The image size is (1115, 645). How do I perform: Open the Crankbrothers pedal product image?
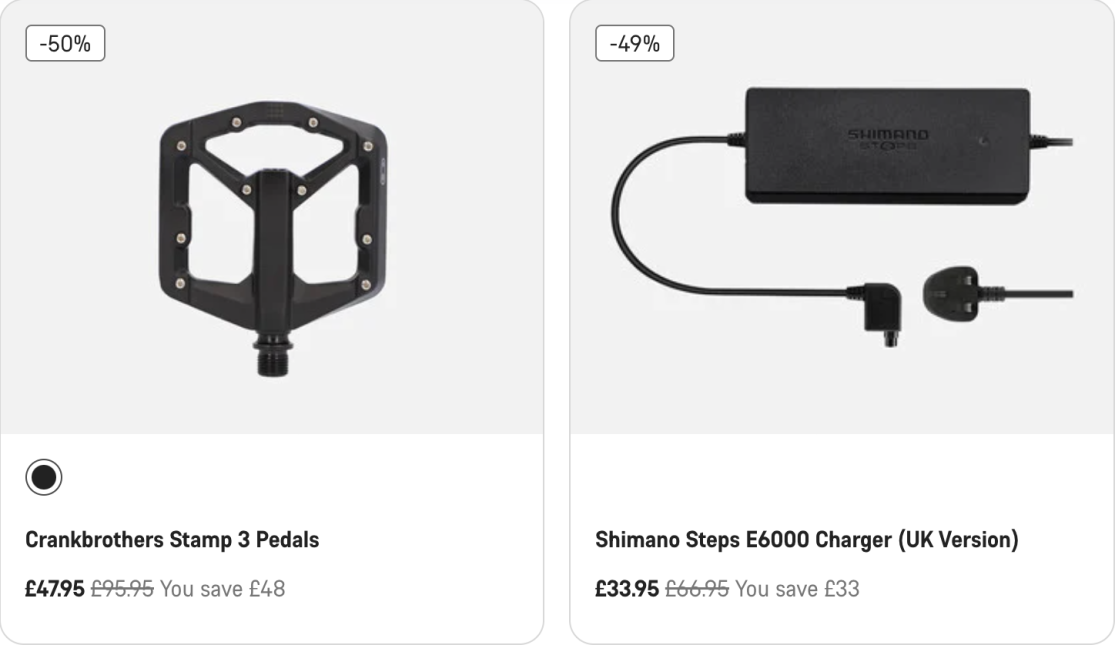(273, 218)
